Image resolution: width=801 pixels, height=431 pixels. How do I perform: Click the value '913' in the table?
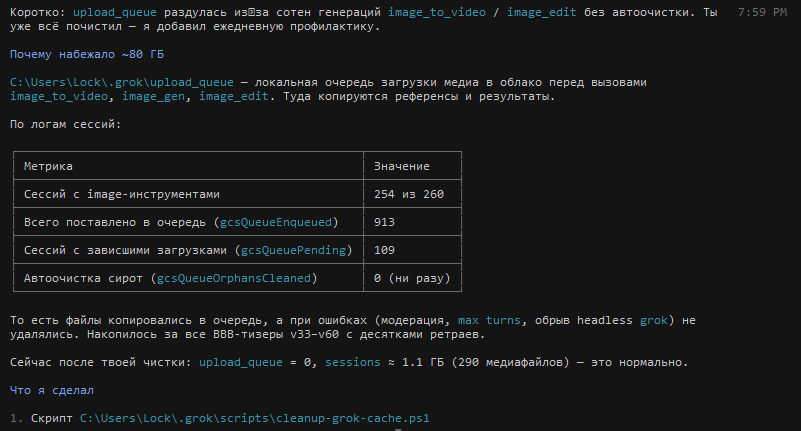[x=384, y=222]
